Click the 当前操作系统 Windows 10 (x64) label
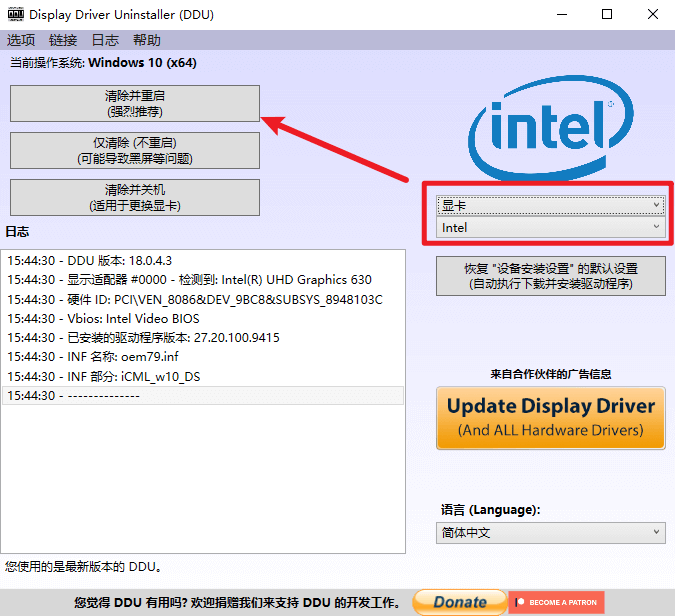 pos(103,63)
